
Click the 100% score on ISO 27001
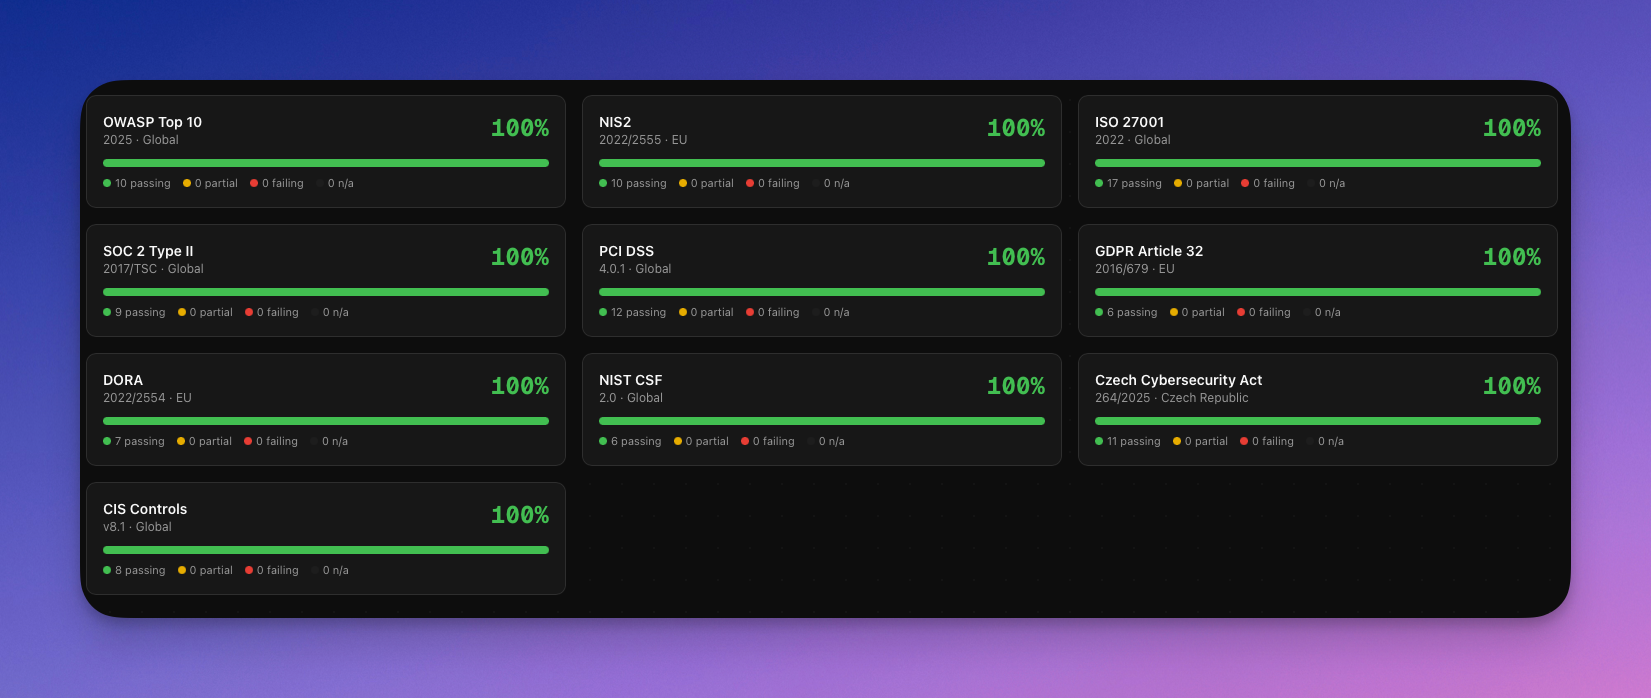[1512, 128]
